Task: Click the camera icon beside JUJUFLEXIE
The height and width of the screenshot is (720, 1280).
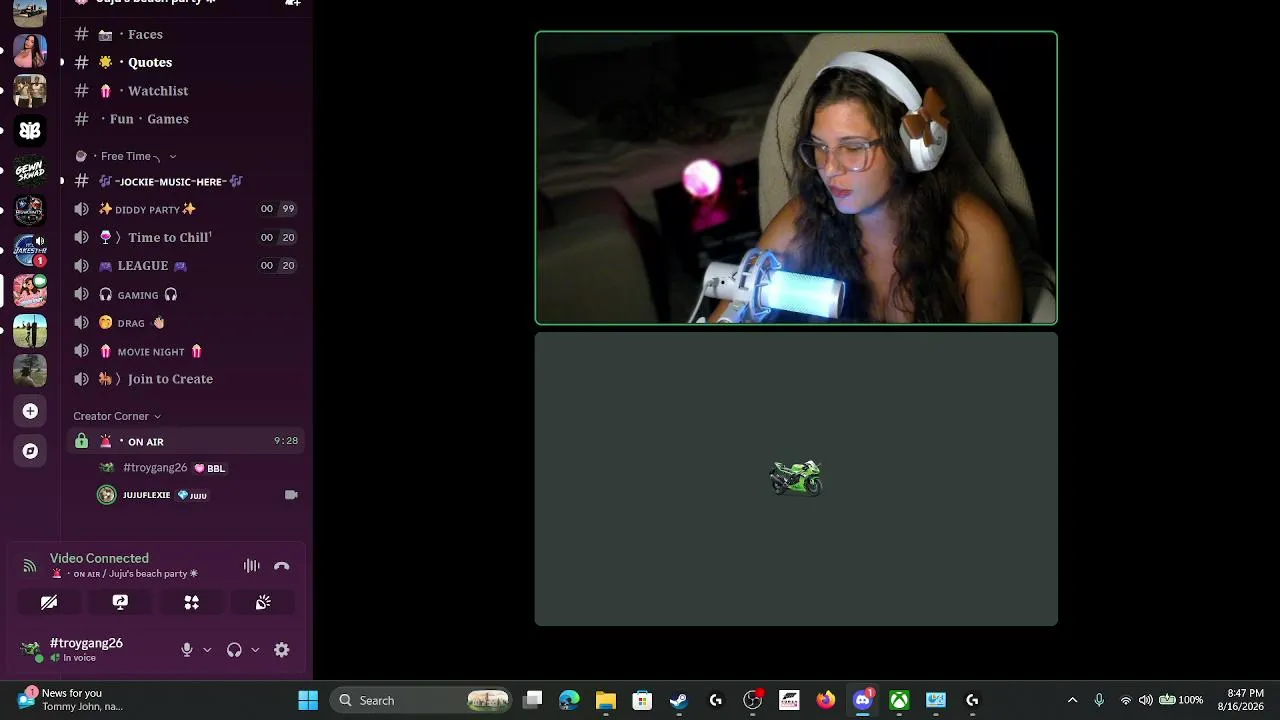Action: pyautogui.click(x=291, y=495)
